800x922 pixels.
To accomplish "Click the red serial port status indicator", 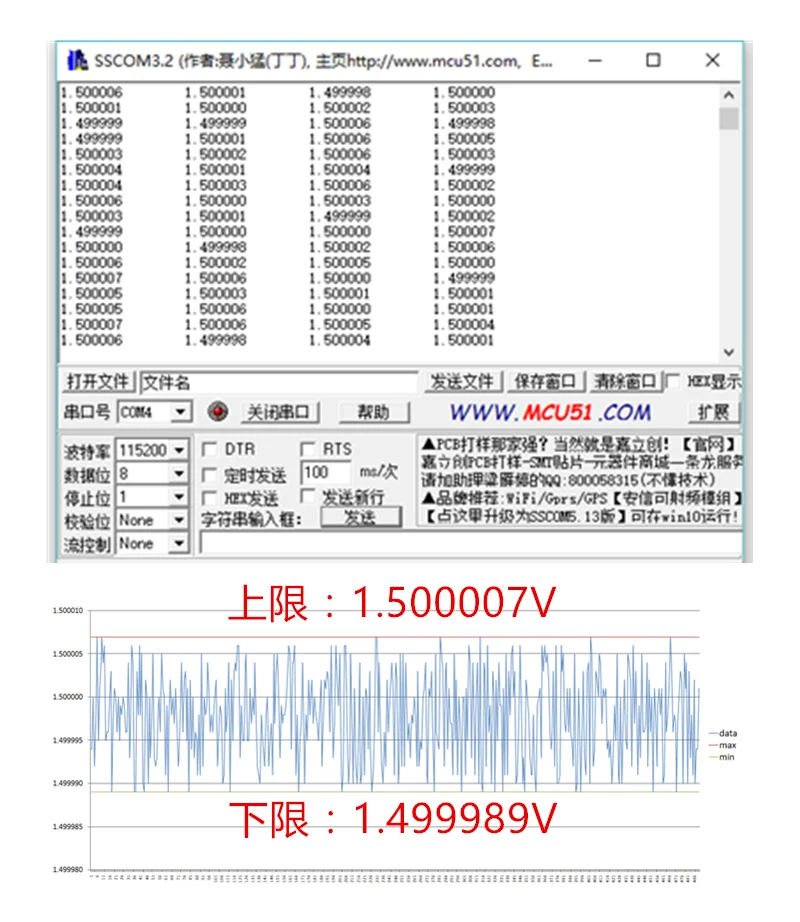I will pyautogui.click(x=218, y=412).
